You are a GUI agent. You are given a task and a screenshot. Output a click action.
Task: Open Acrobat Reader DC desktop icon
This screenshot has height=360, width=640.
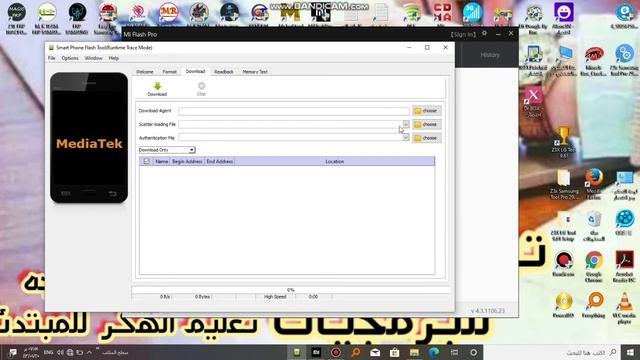(624, 267)
